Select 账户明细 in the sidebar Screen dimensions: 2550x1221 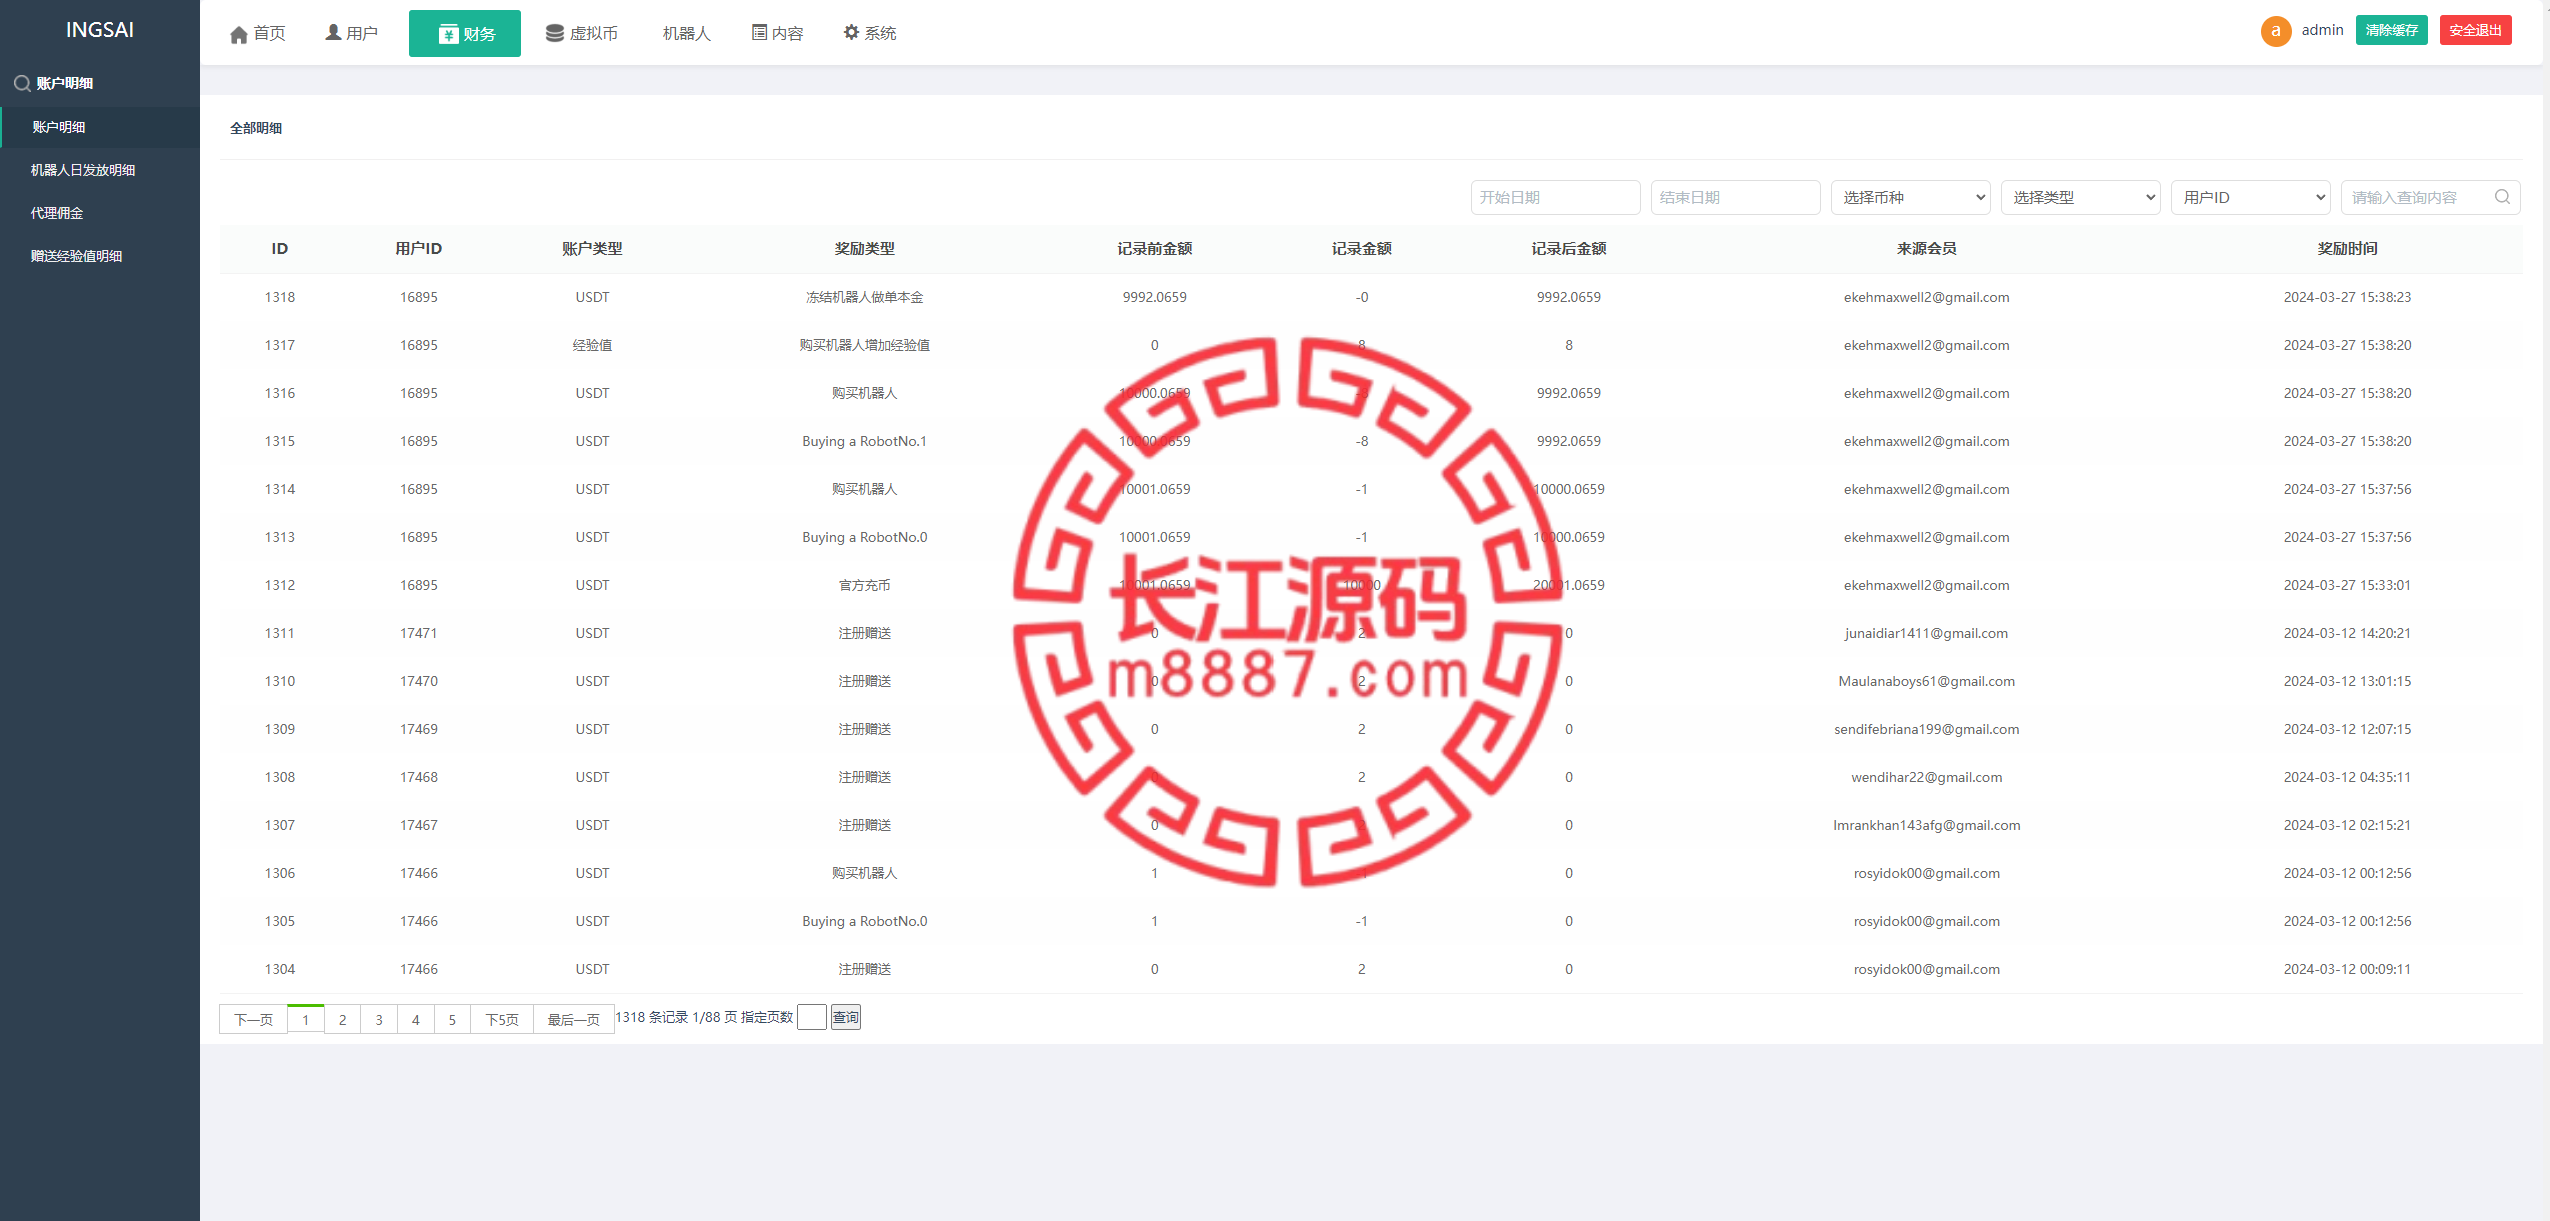(100, 127)
